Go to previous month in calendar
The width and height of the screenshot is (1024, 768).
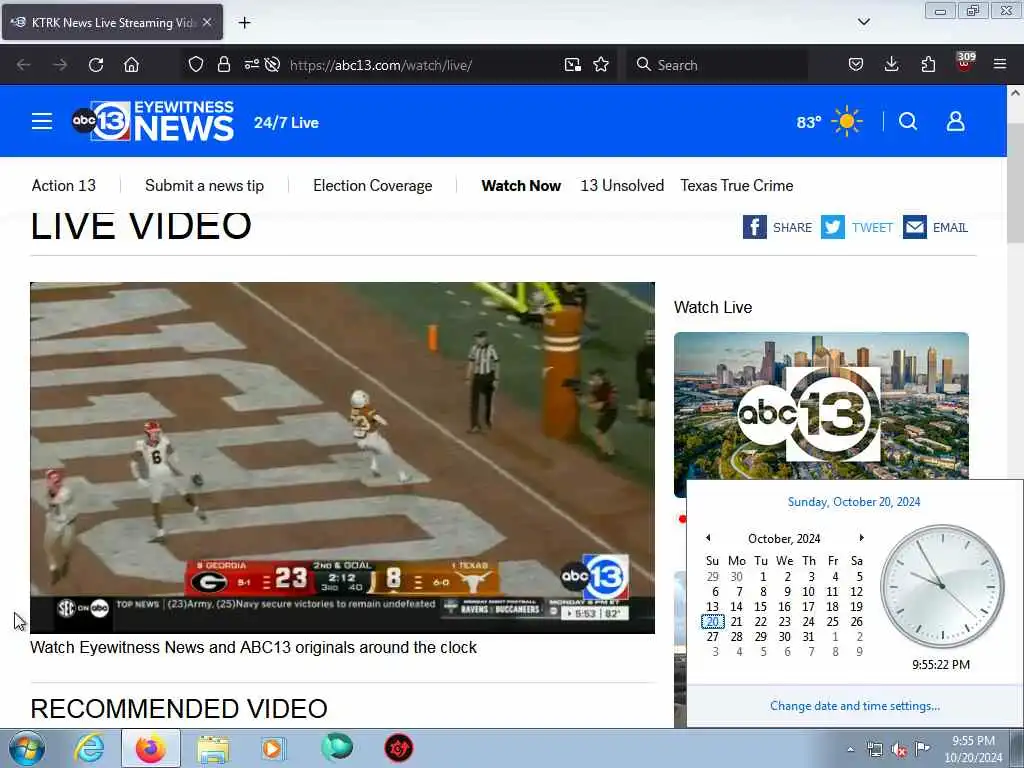pos(708,538)
